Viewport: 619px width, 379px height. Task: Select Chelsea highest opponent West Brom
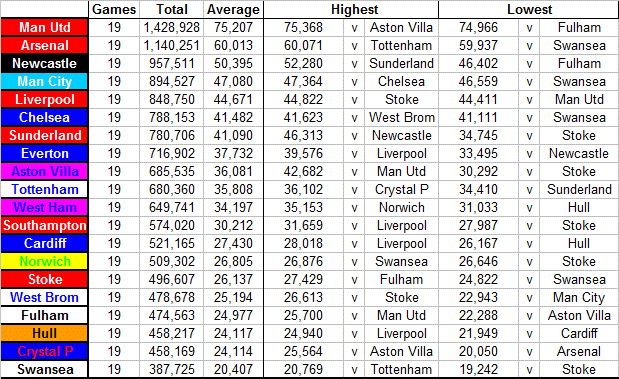click(x=401, y=118)
